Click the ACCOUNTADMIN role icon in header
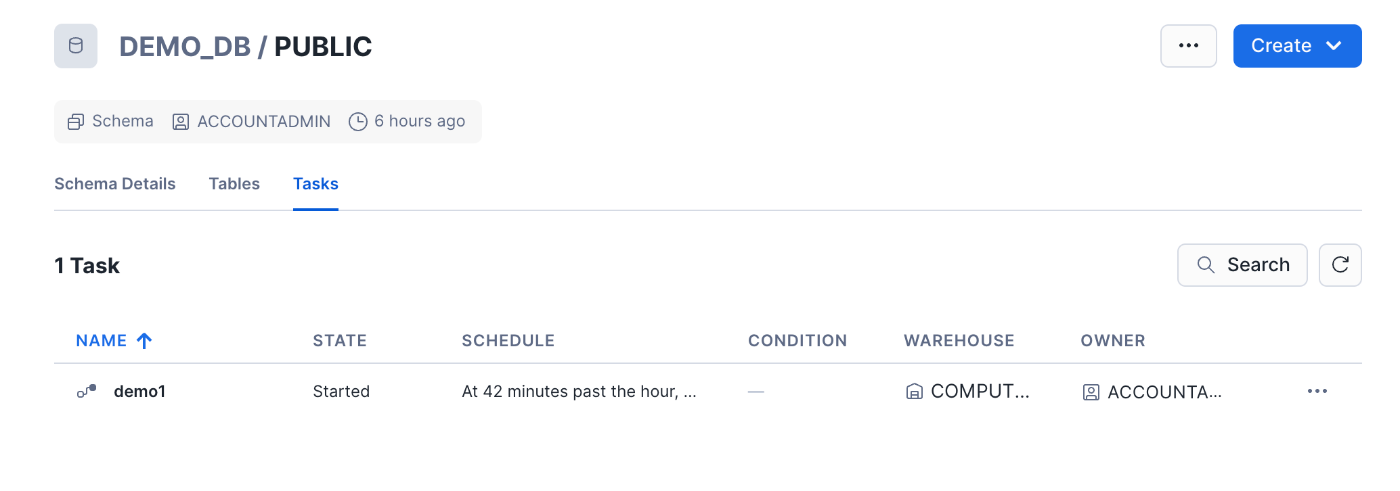The height and width of the screenshot is (491, 1400). click(180, 122)
